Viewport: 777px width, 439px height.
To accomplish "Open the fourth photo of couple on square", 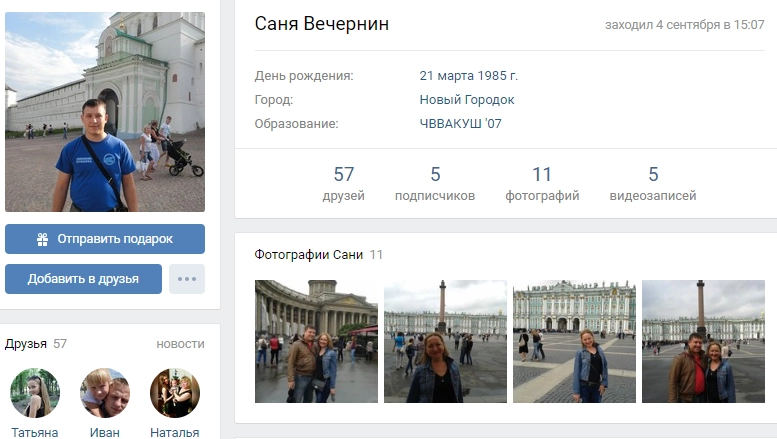I will 703,341.
